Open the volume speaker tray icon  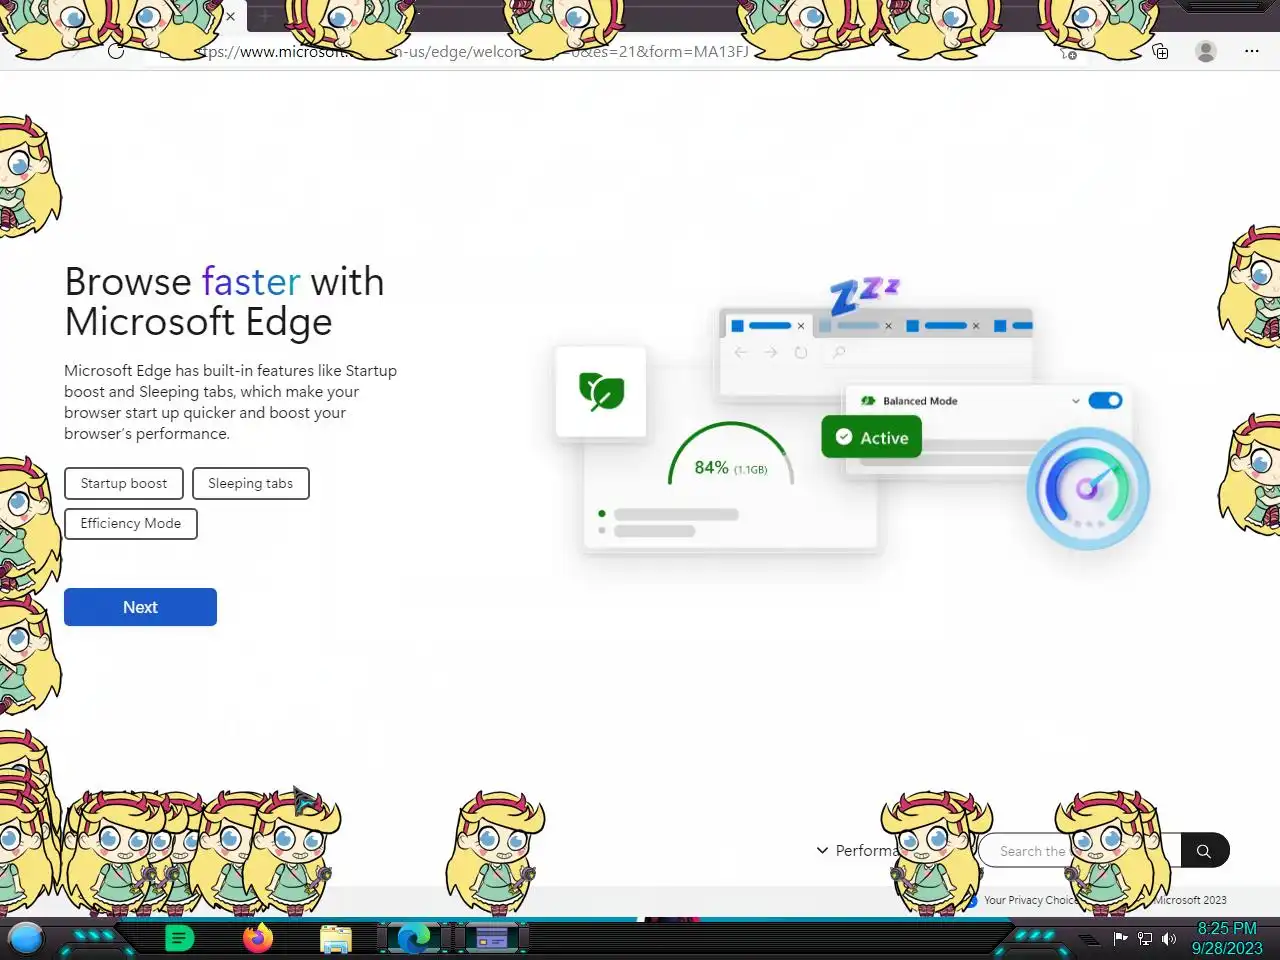coord(1169,939)
